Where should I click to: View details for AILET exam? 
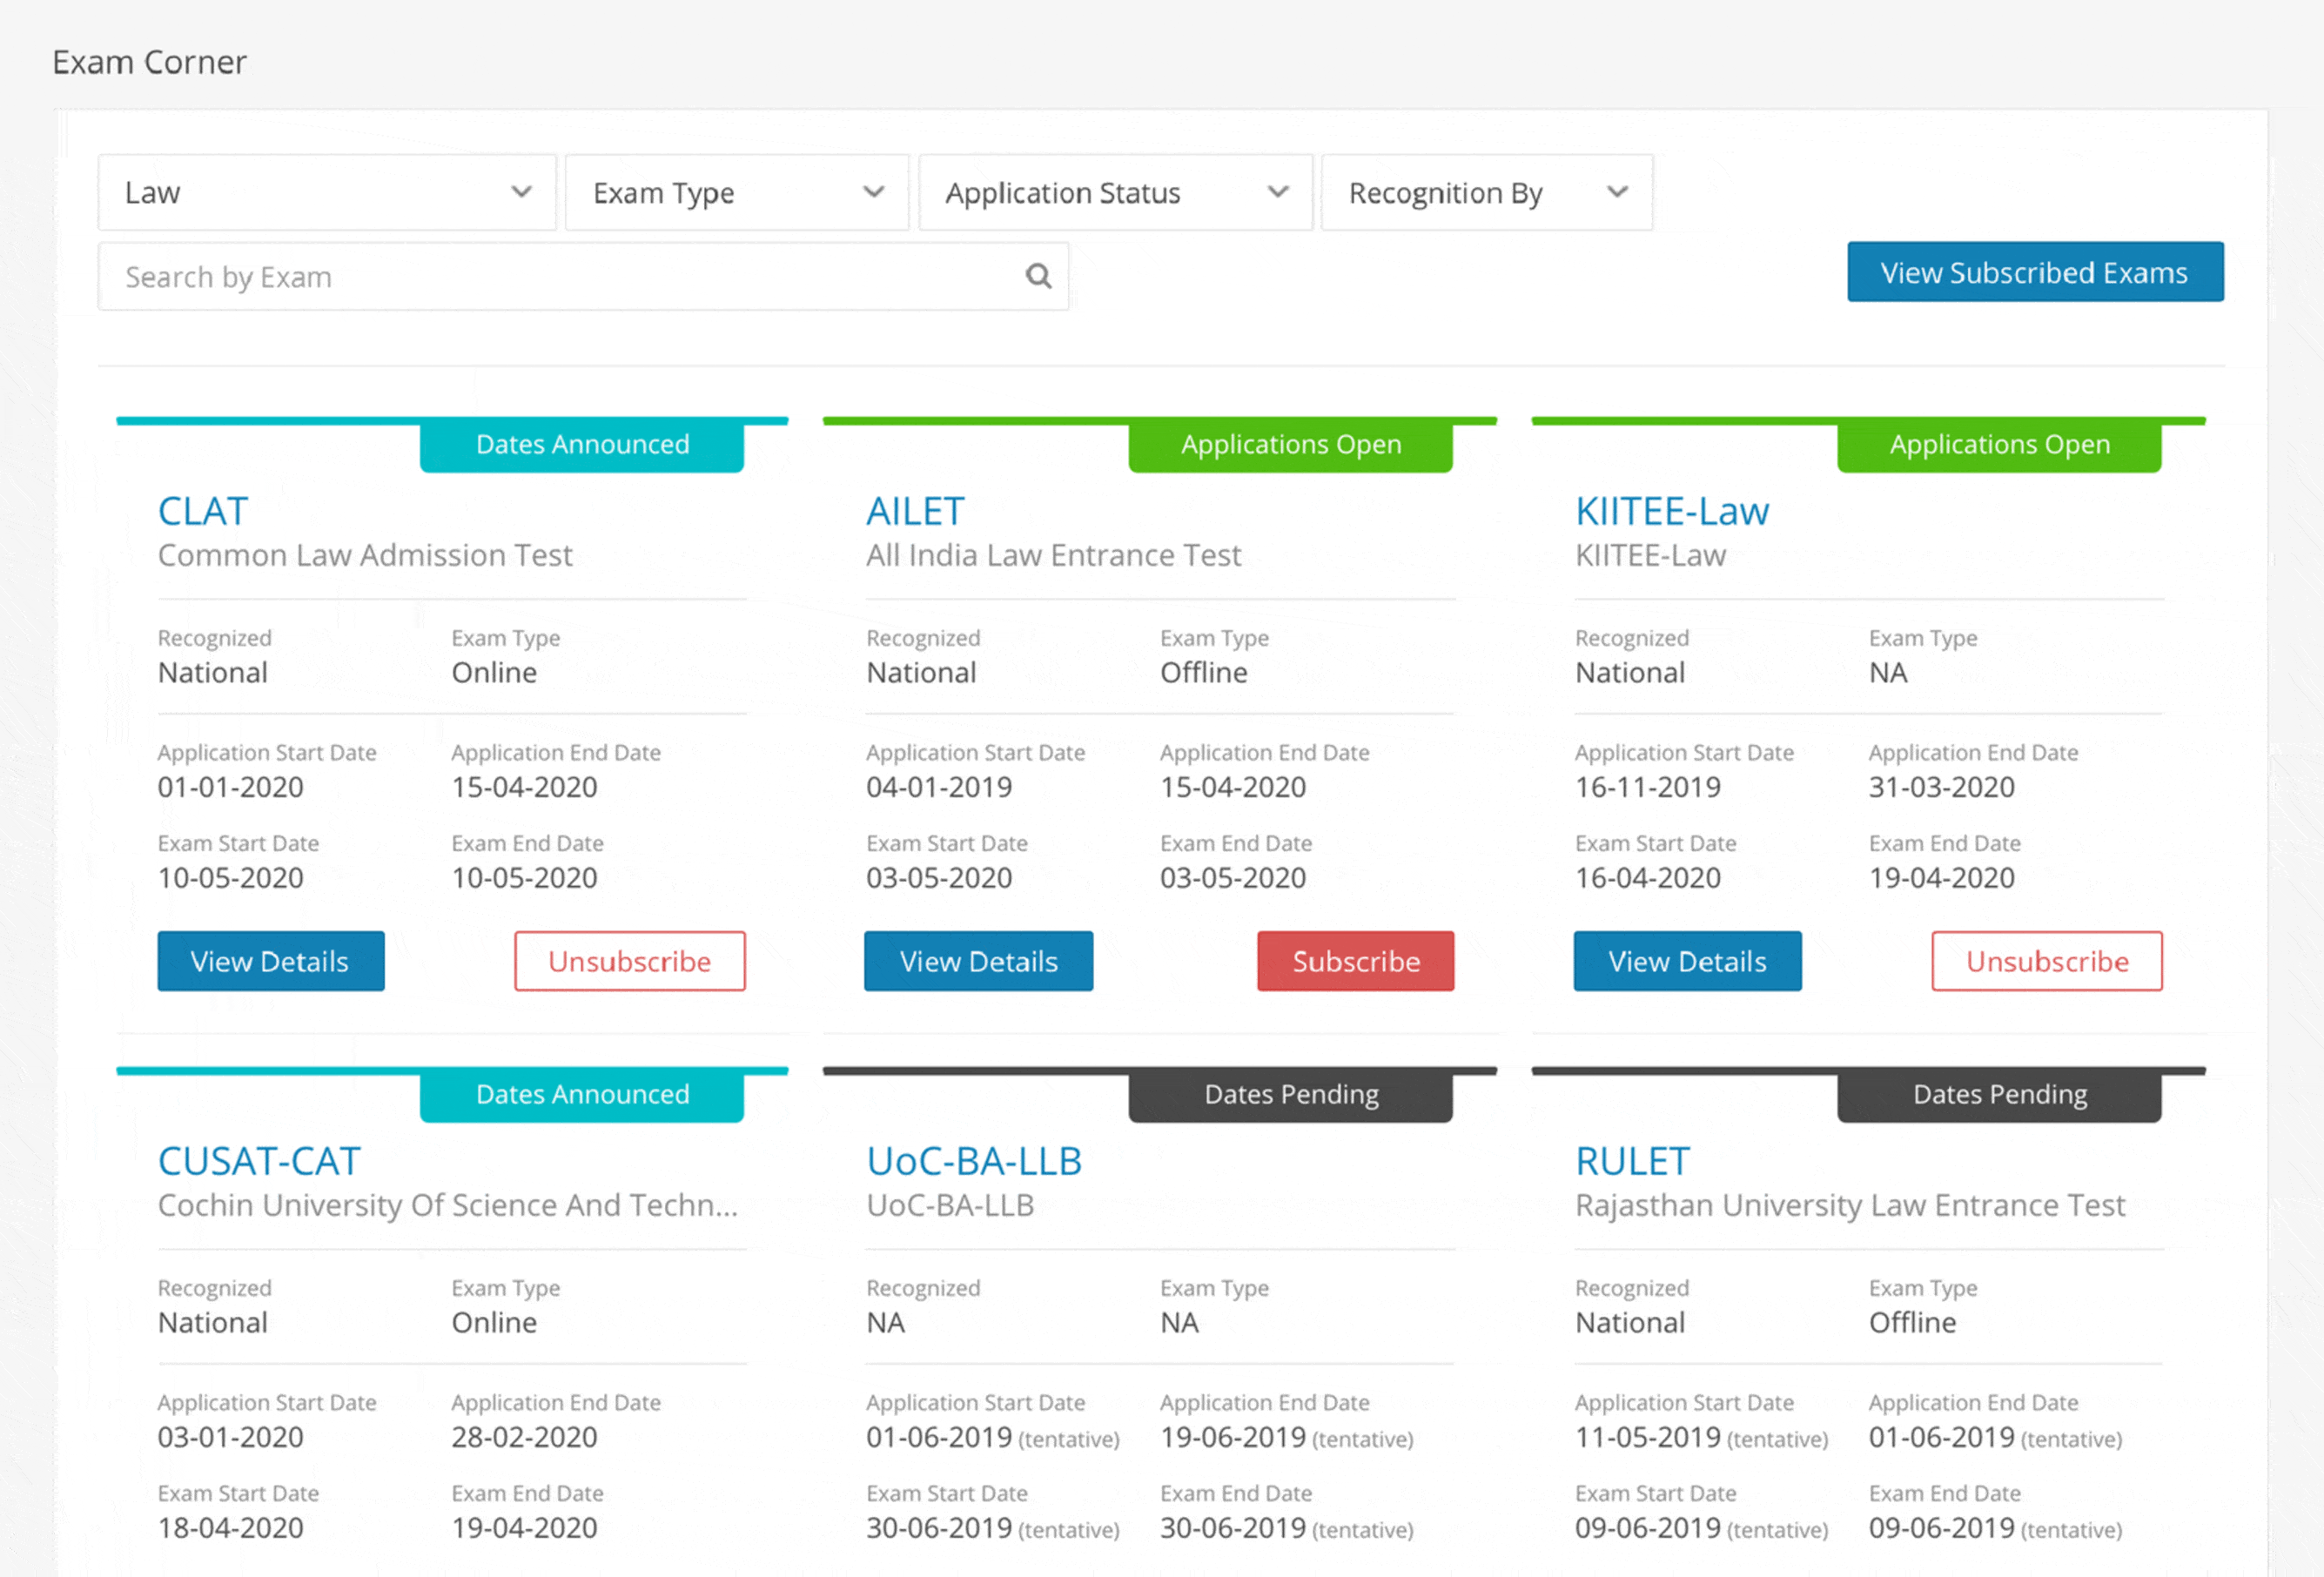978,961
